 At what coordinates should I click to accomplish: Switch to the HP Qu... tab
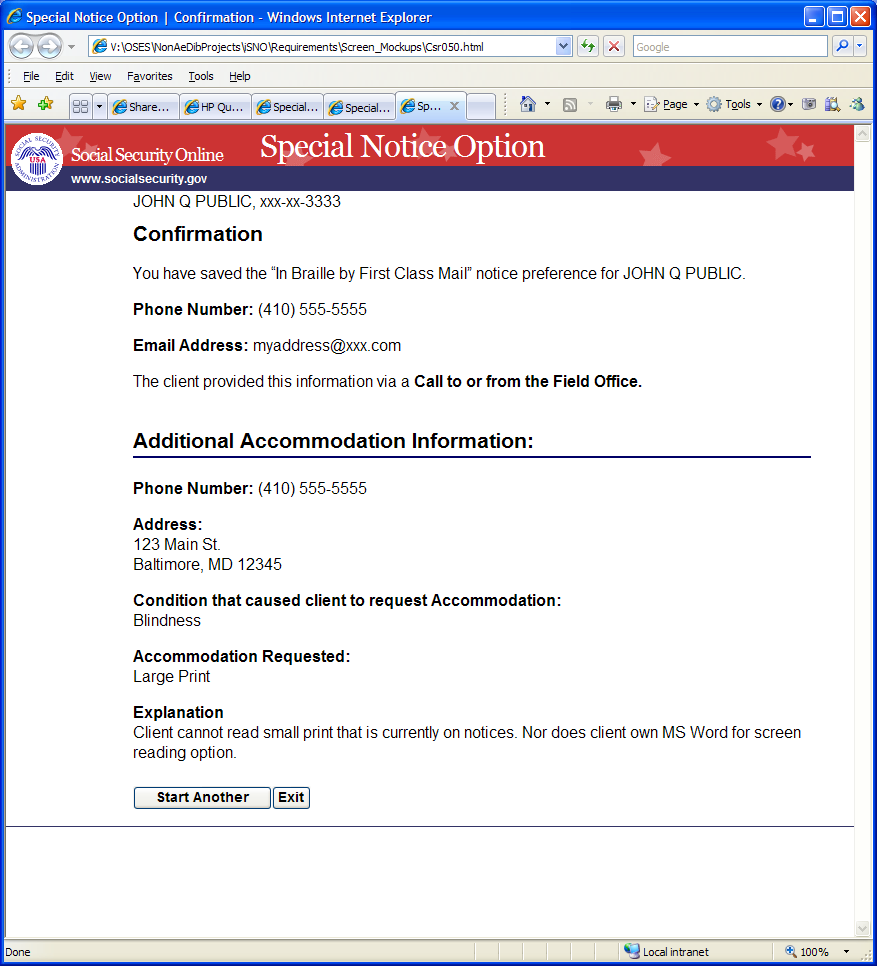[216, 107]
